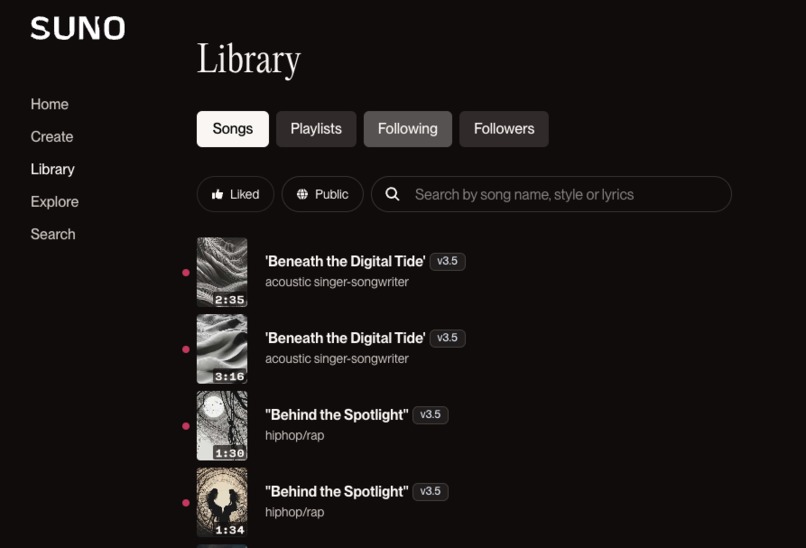806x548 pixels.
Task: Switch to the Playlists tab
Action: coord(316,129)
